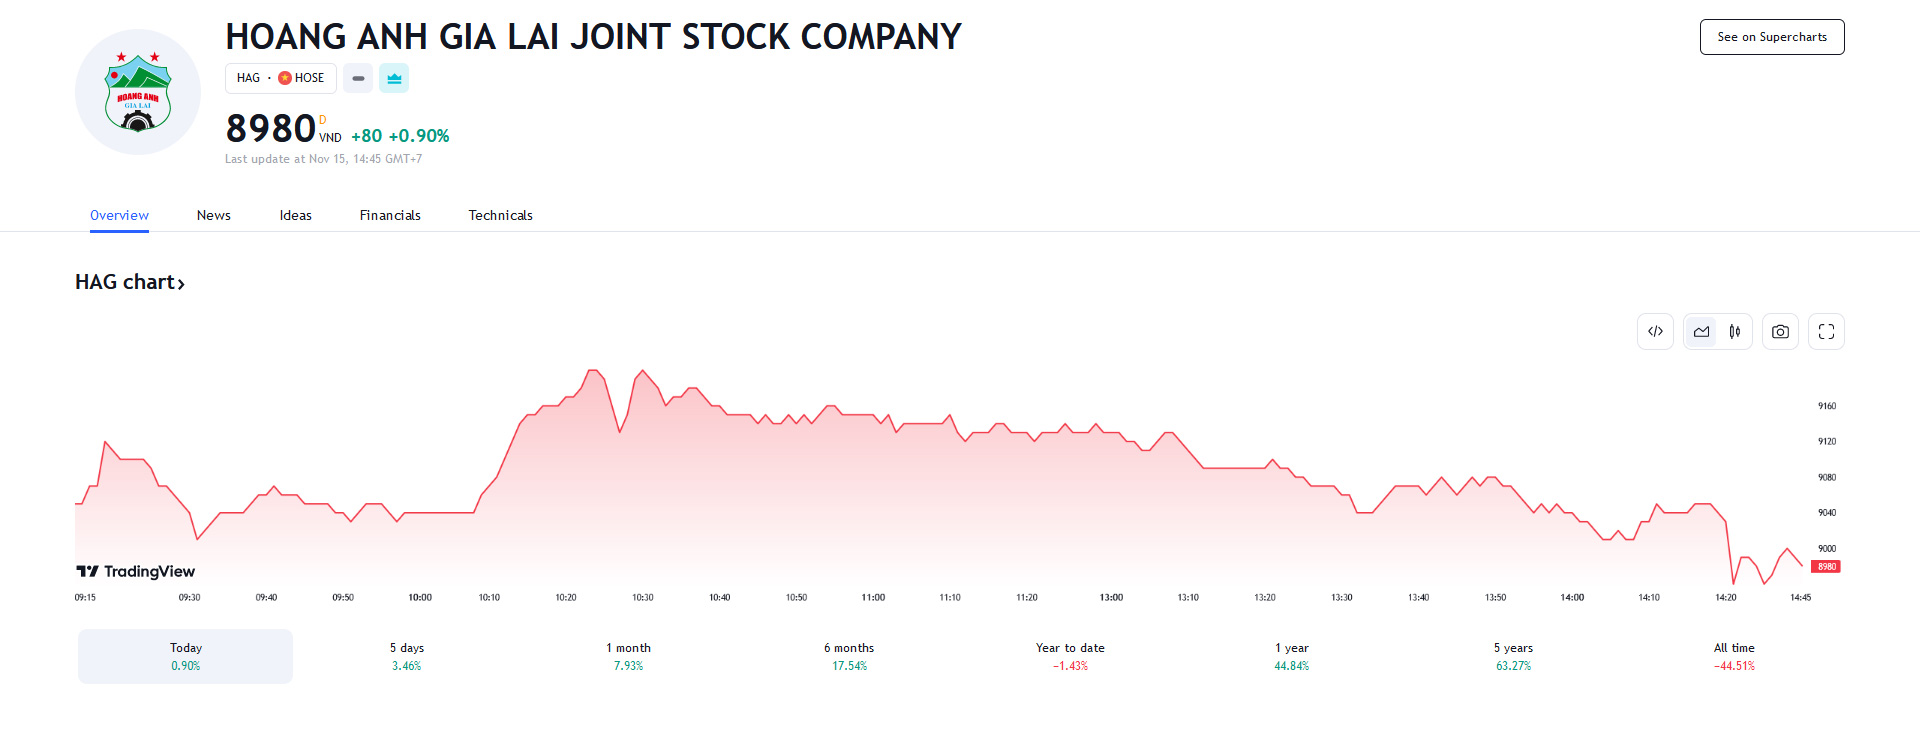Open the News tab
The height and width of the screenshot is (732, 1920).
click(x=213, y=215)
